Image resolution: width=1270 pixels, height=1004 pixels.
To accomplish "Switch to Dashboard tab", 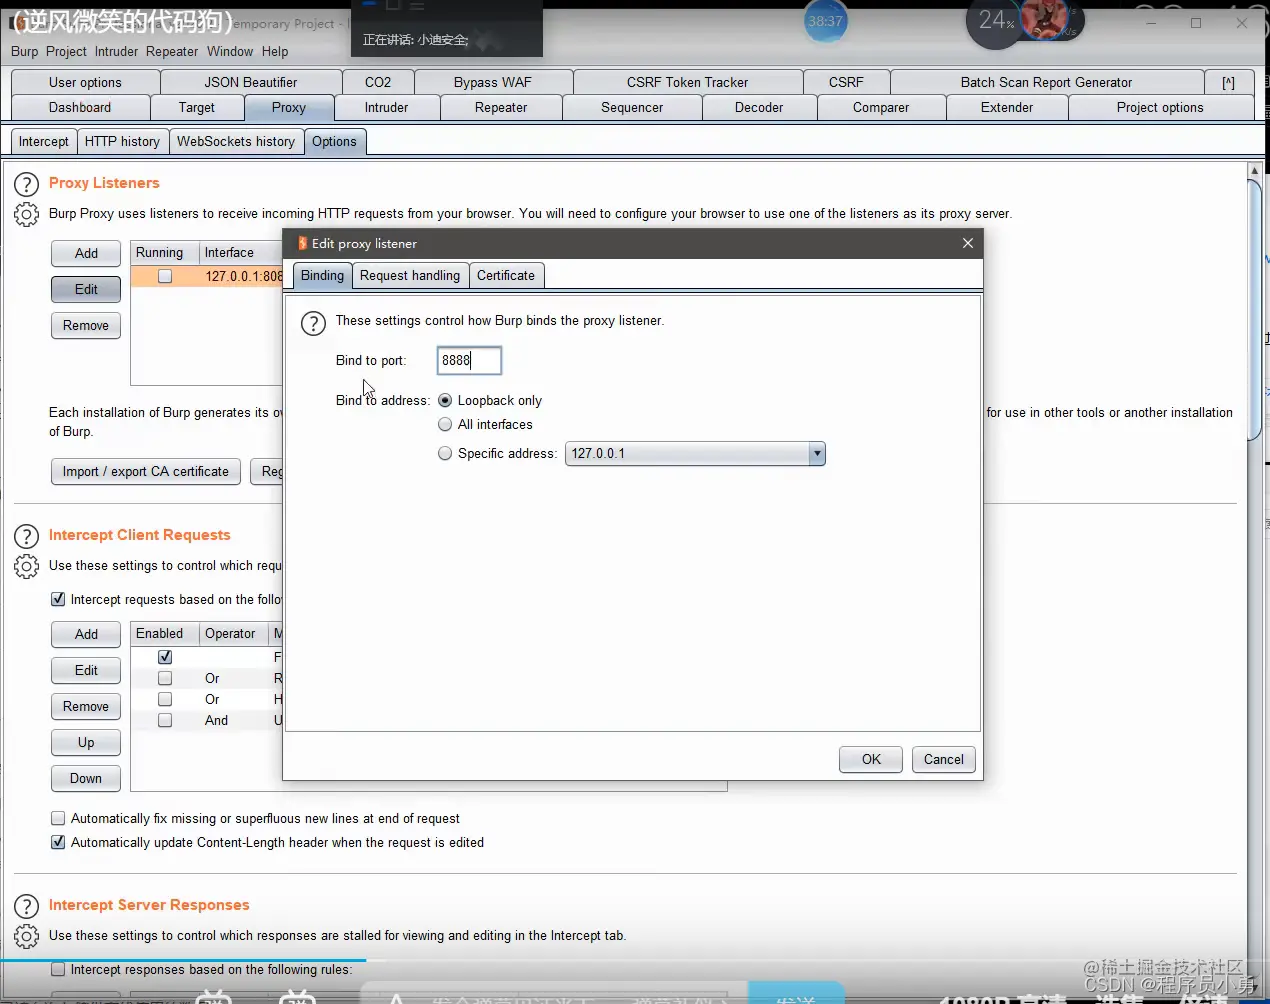I will [x=80, y=107].
